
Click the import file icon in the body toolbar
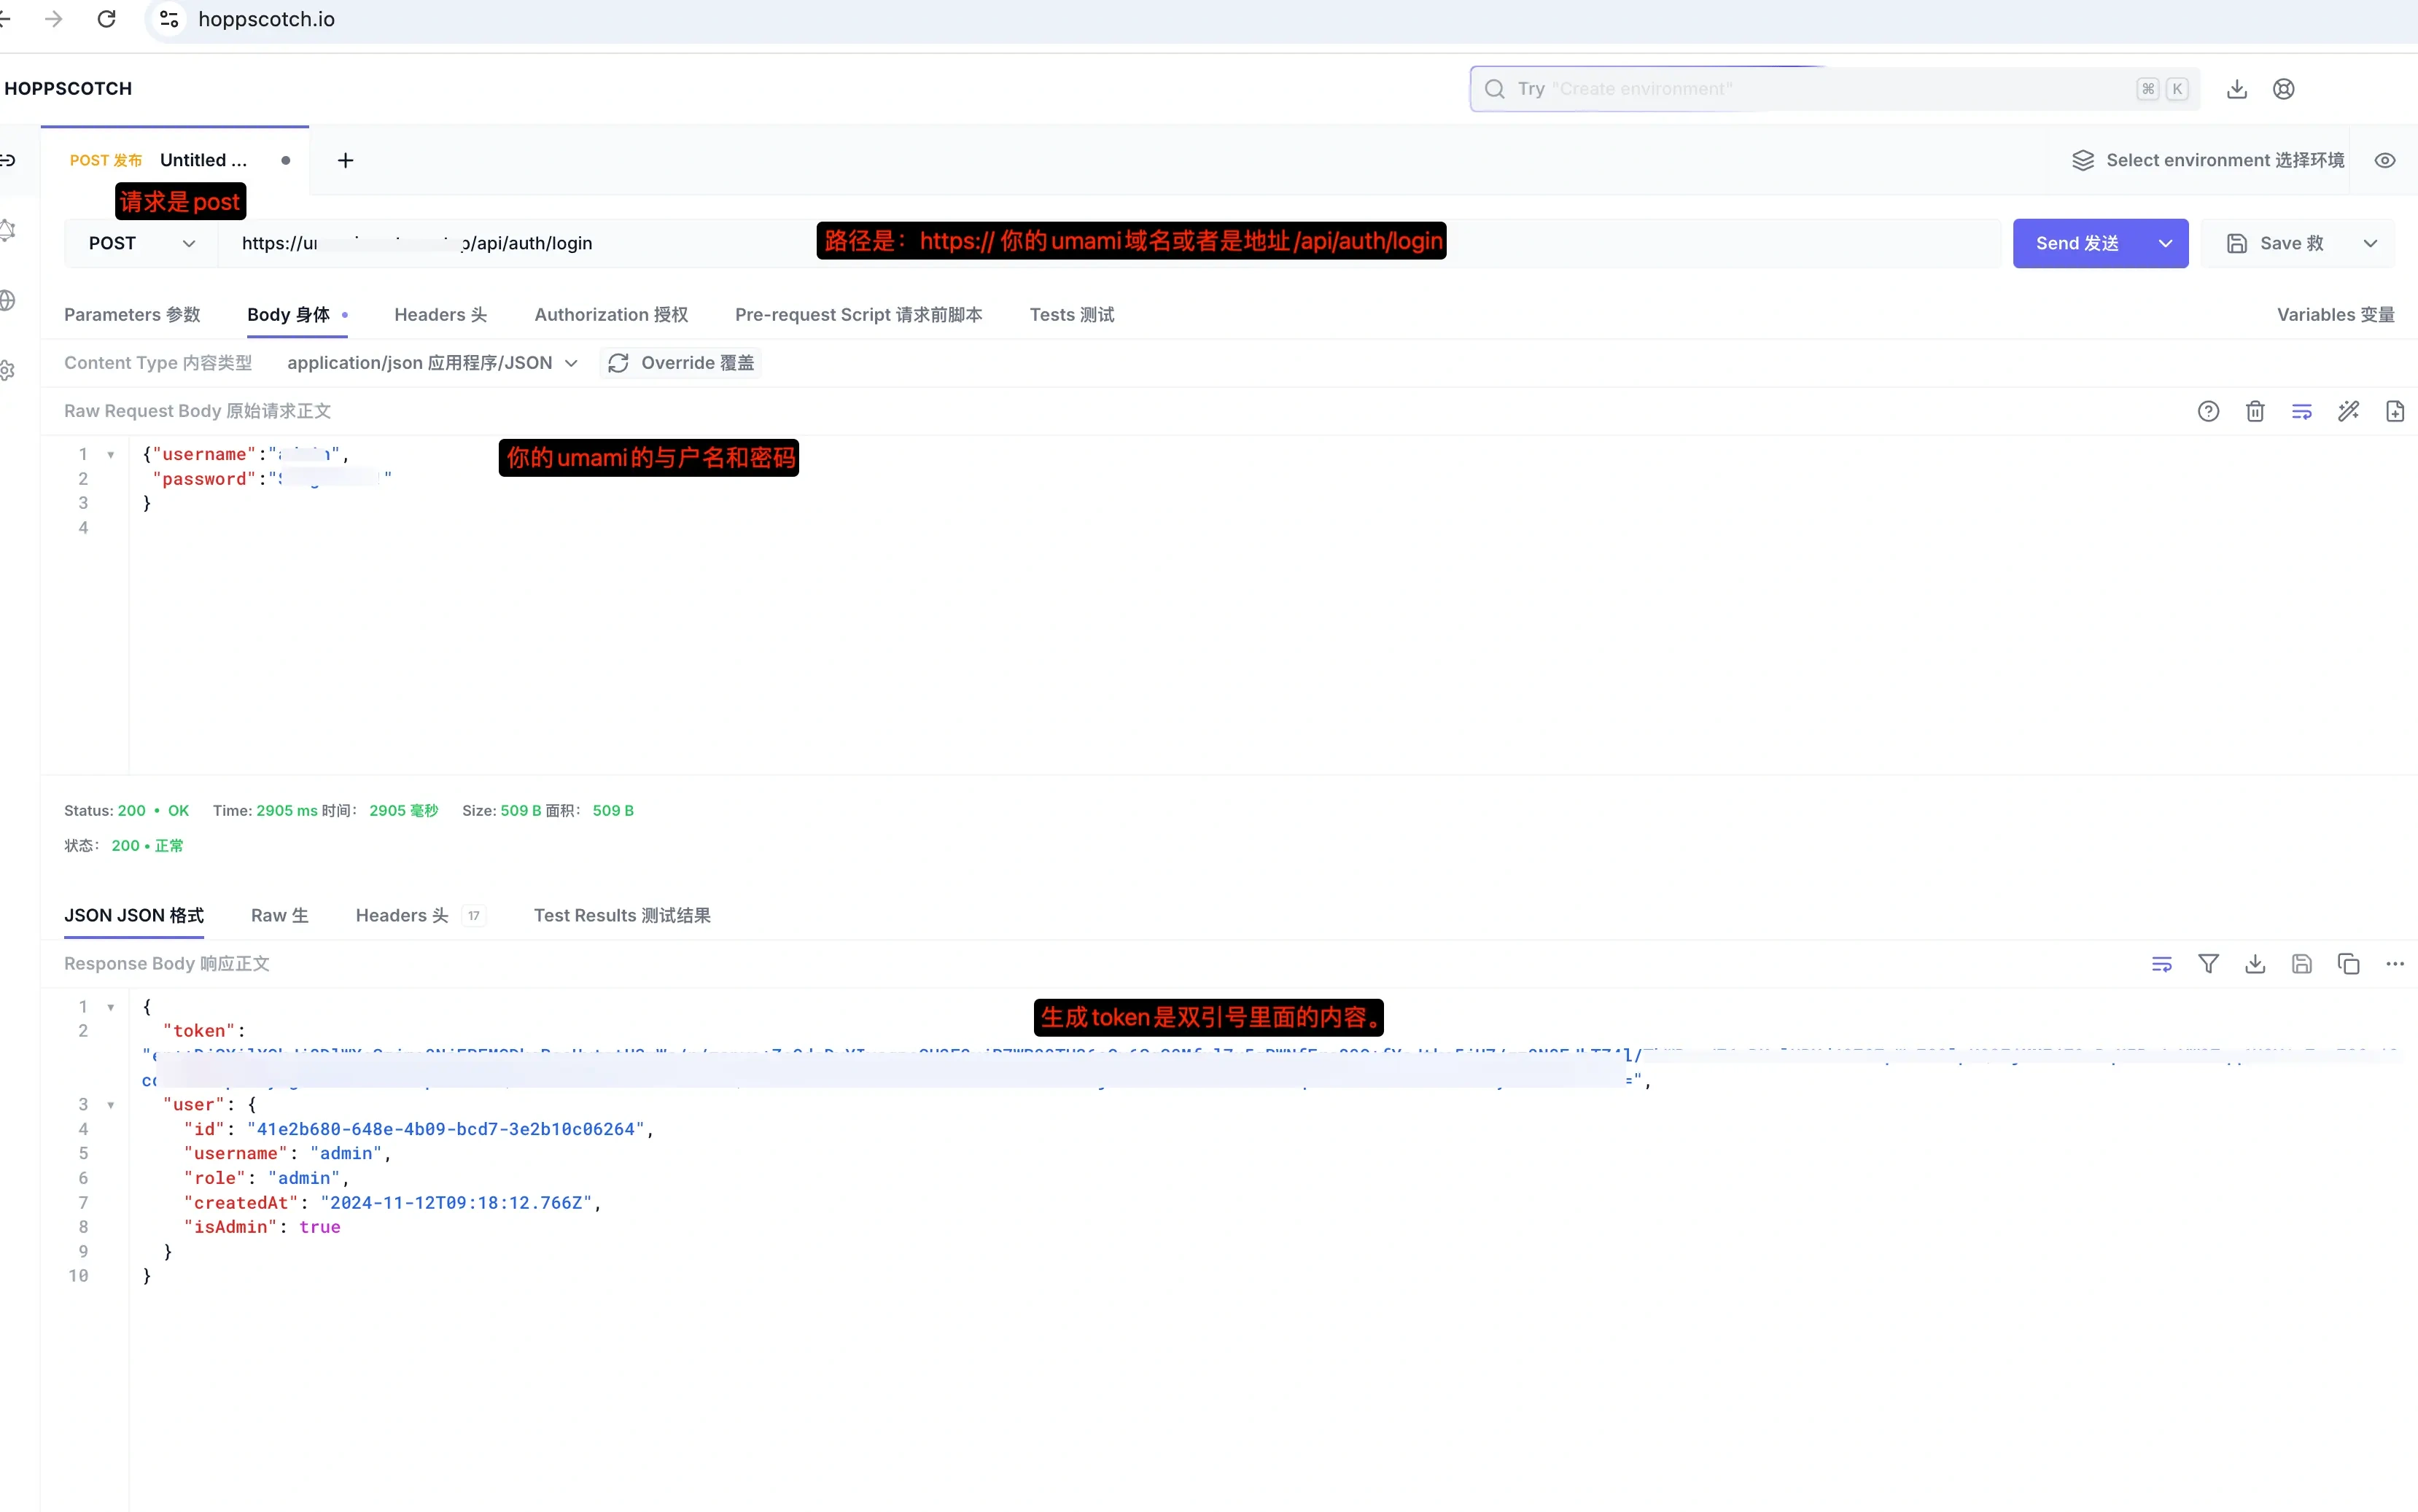tap(2394, 411)
